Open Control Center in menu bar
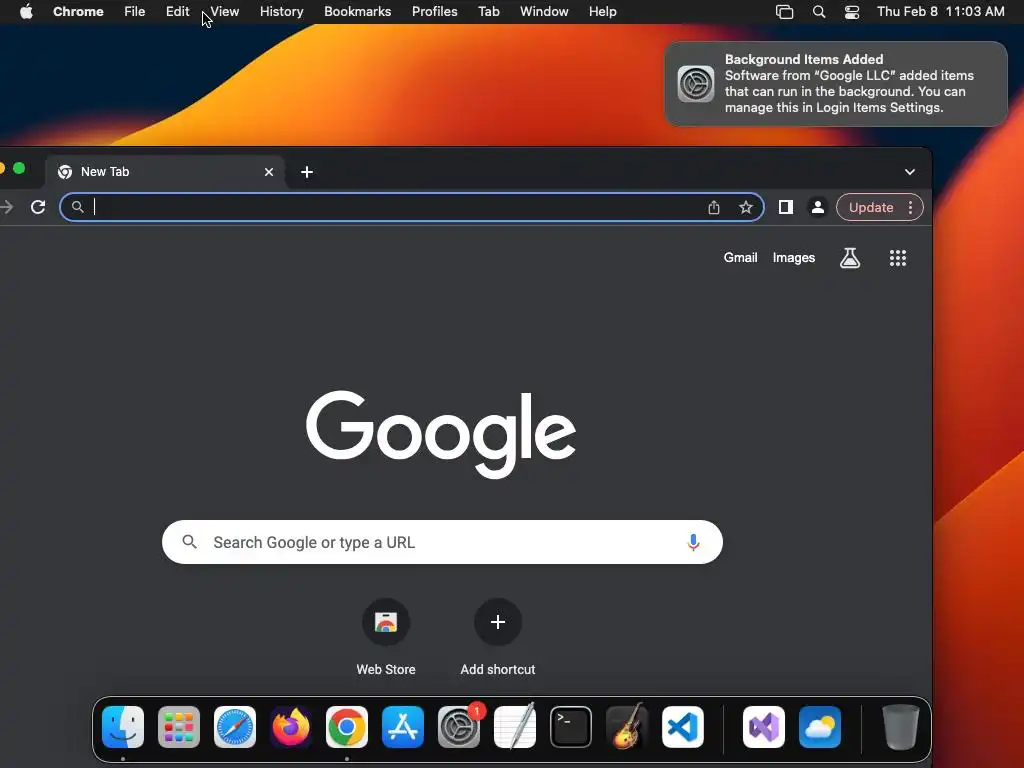Viewport: 1024px width, 768px height. pos(852,12)
